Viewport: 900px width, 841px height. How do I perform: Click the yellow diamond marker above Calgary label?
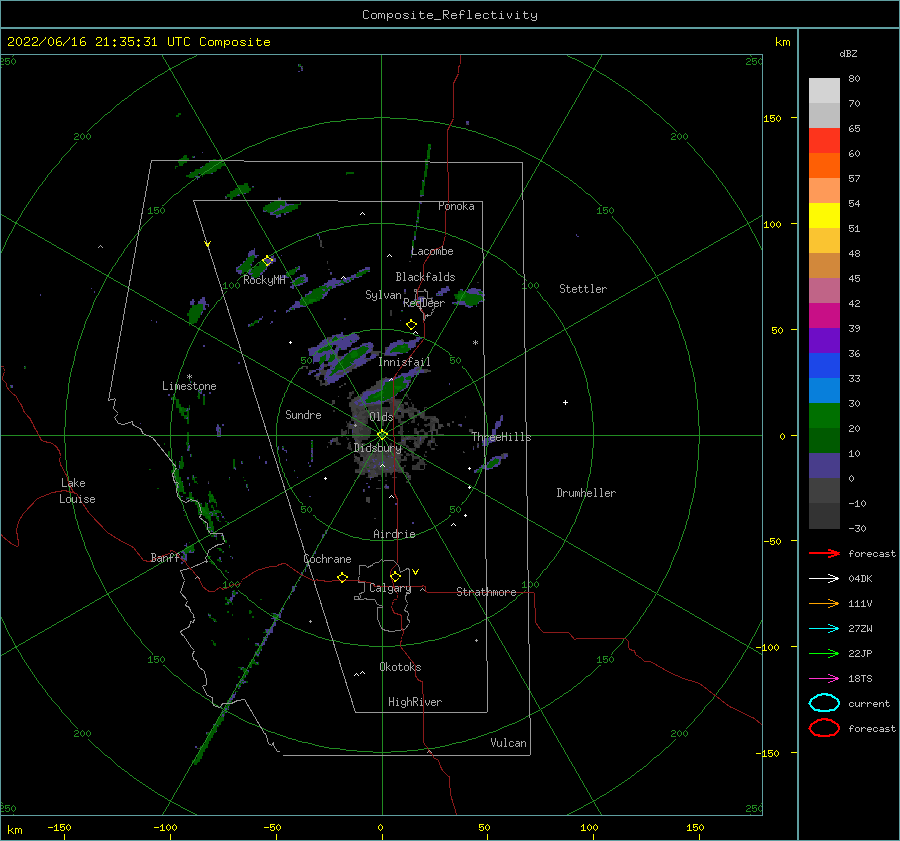pyautogui.click(x=395, y=576)
